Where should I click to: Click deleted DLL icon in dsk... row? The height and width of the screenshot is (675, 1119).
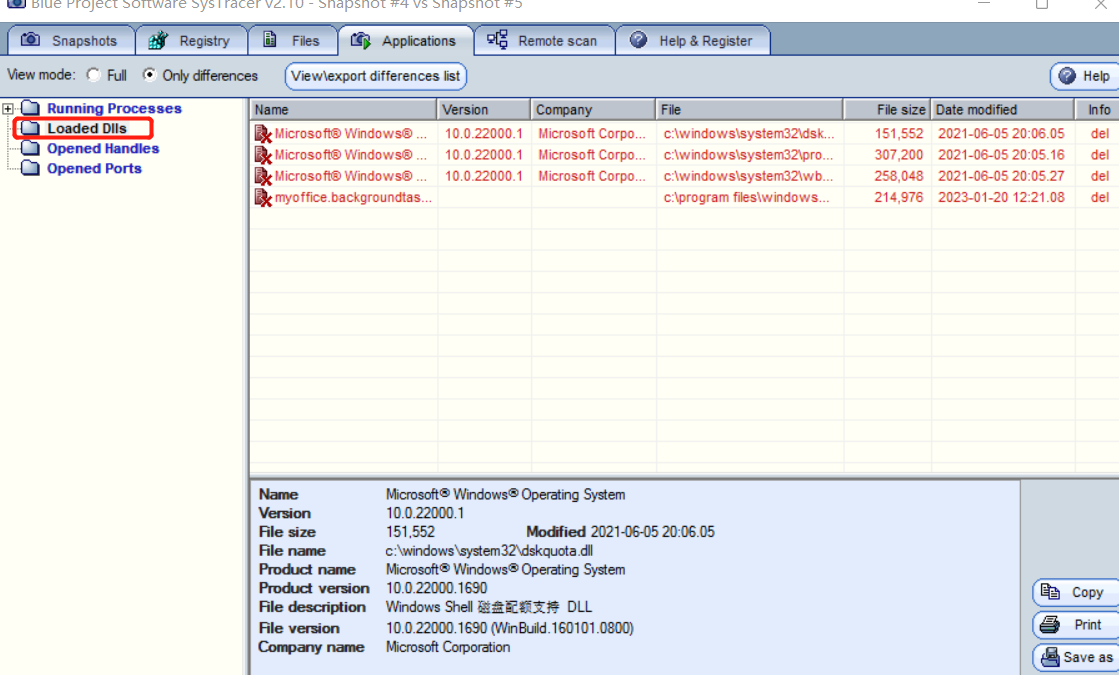click(x=263, y=133)
